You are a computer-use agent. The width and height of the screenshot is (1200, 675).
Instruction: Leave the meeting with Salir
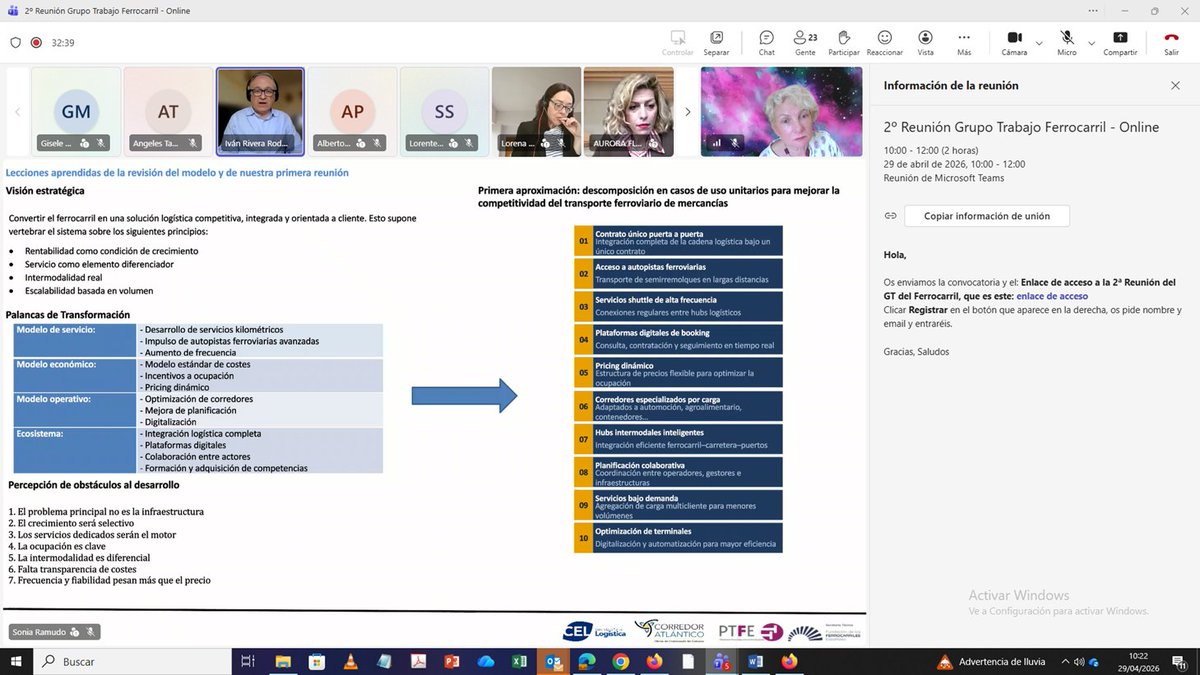click(x=1171, y=42)
